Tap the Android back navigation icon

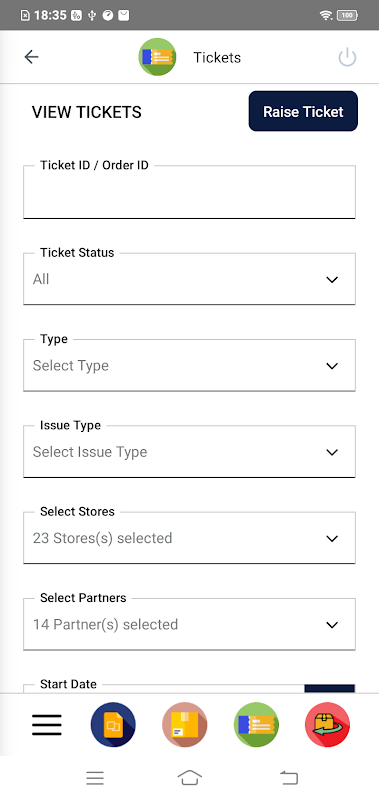pyautogui.click(x=289, y=778)
